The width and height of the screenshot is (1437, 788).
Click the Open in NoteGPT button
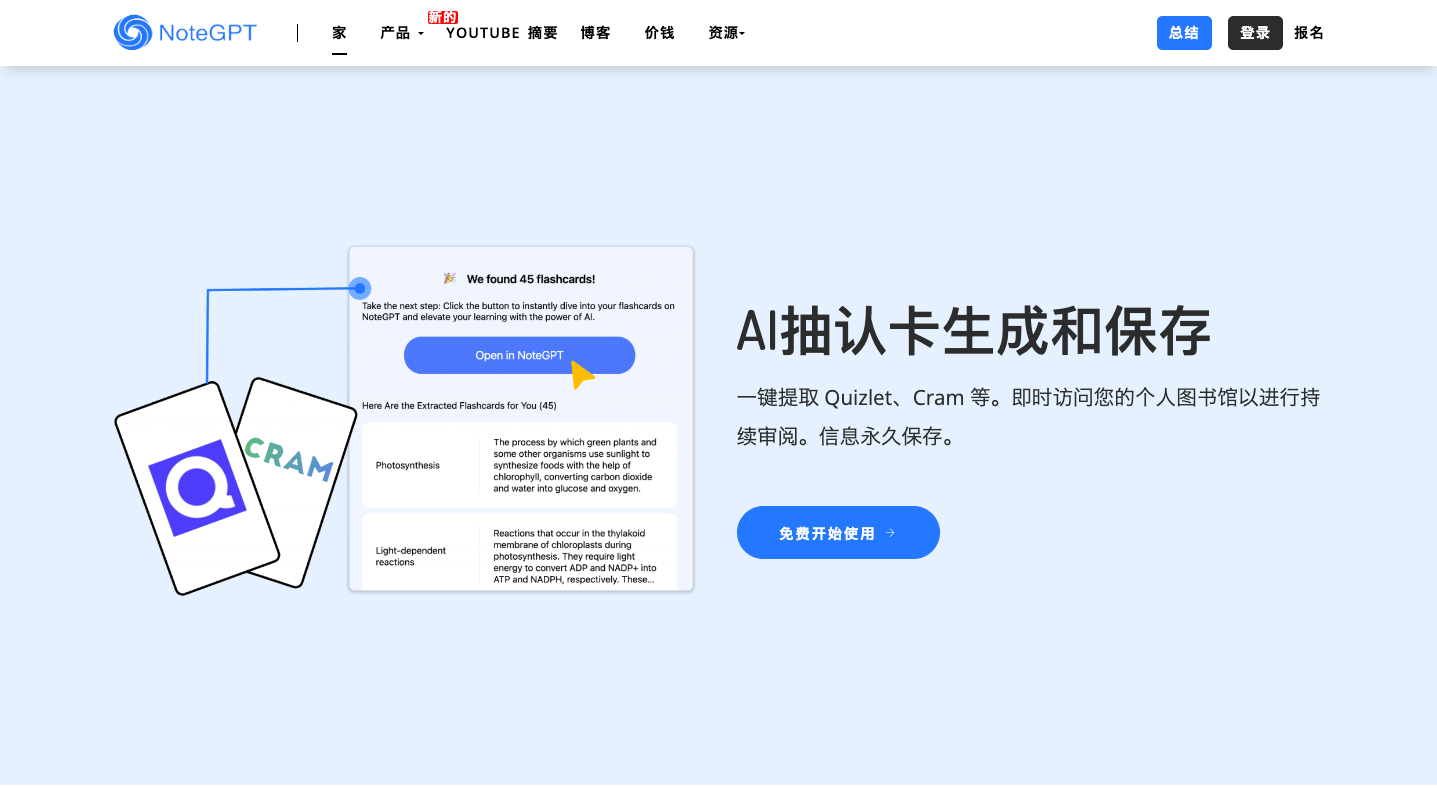[519, 355]
